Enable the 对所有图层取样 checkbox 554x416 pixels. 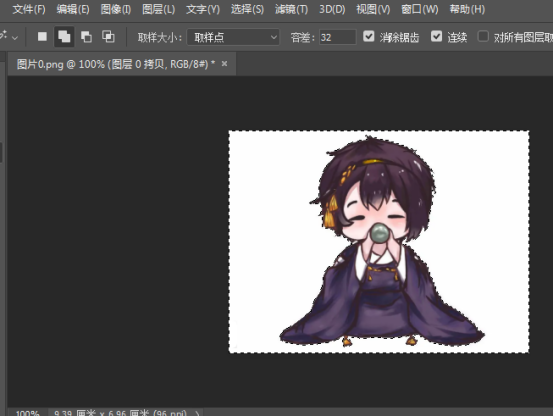483,36
